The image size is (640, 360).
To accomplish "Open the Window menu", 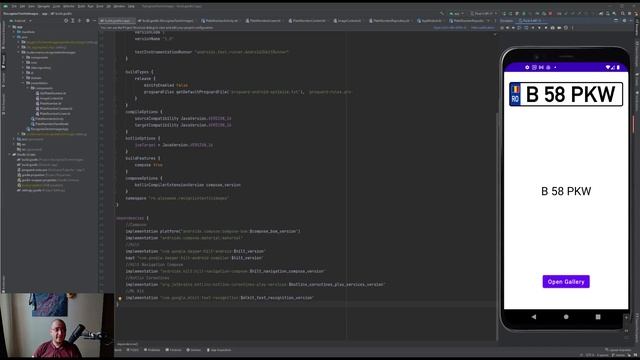I will pos(120,7).
